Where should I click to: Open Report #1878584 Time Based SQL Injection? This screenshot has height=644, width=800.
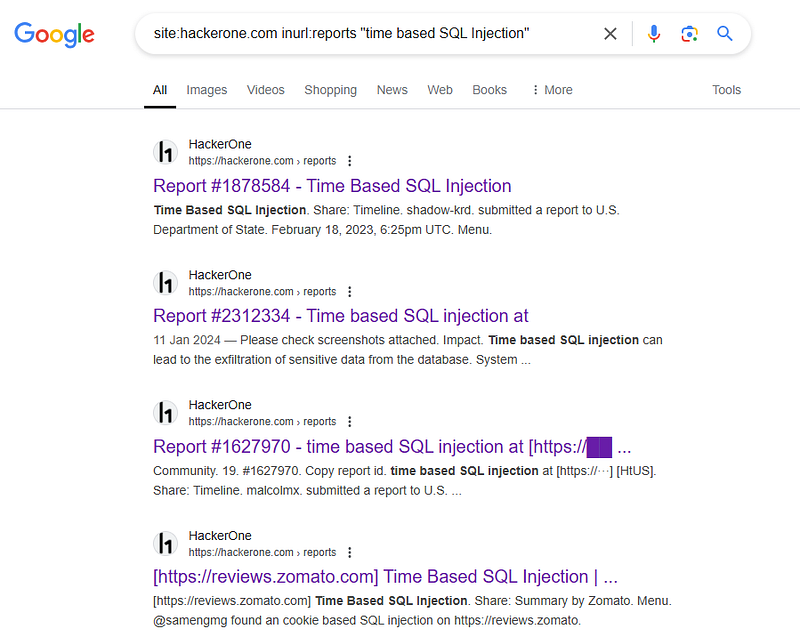pos(332,186)
